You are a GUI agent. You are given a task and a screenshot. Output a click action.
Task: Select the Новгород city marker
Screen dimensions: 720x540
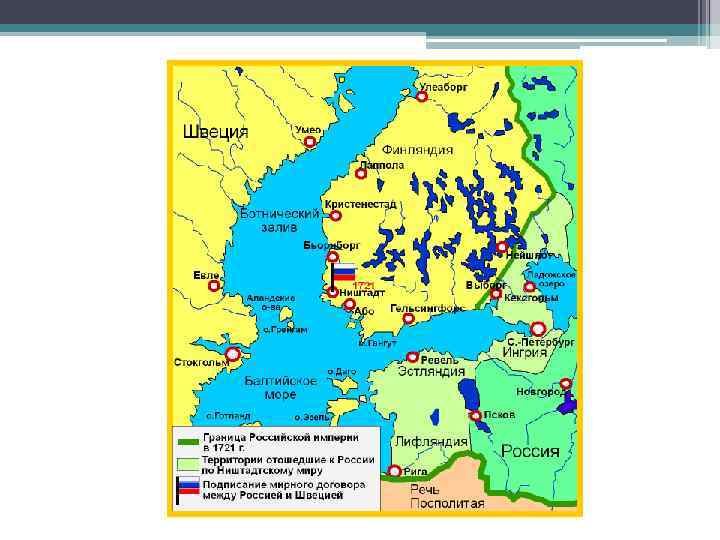(x=566, y=383)
